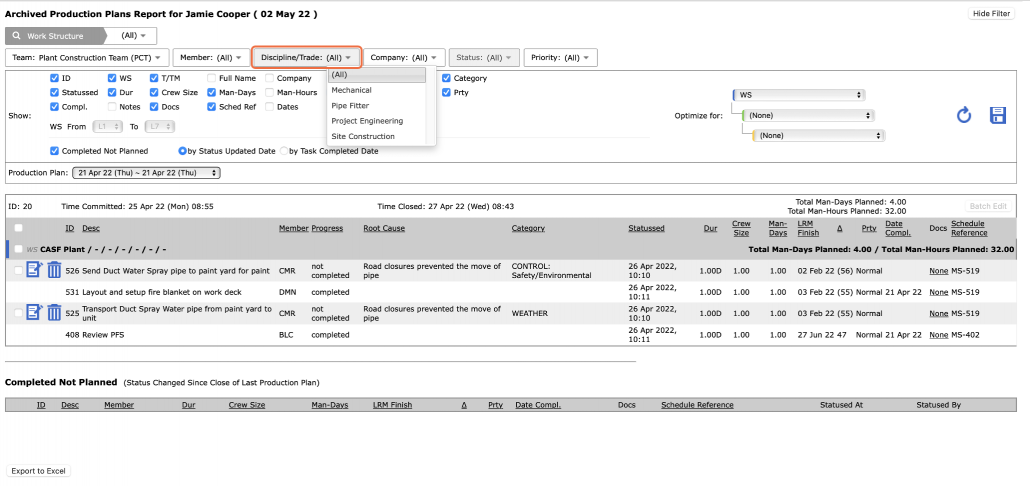This screenshot has height=486, width=1030.
Task: Open the Priority filter dropdown
Action: pos(560,58)
